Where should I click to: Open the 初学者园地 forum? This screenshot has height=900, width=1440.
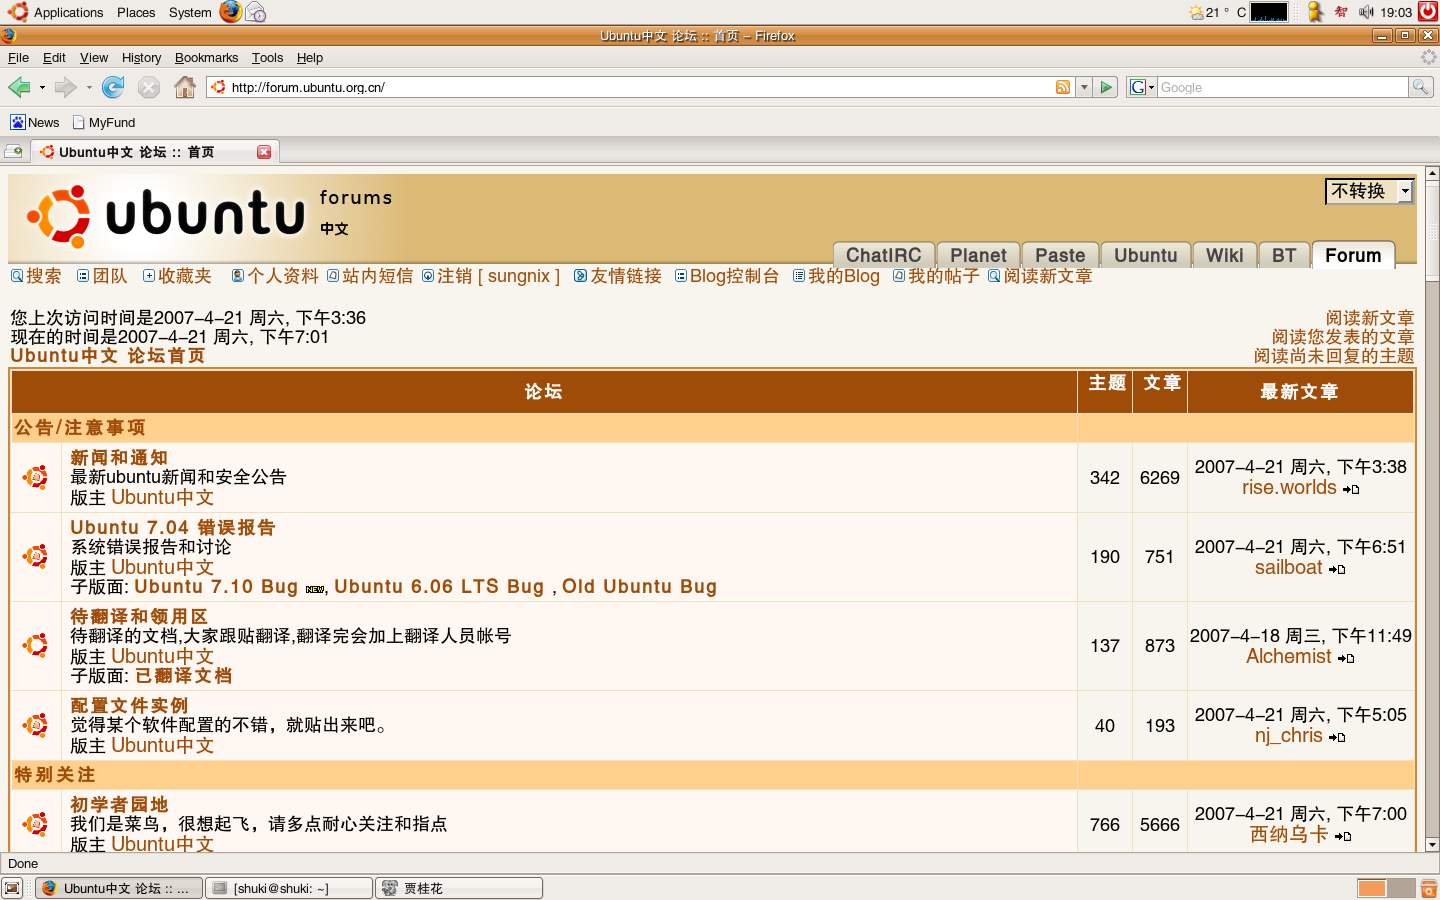119,804
